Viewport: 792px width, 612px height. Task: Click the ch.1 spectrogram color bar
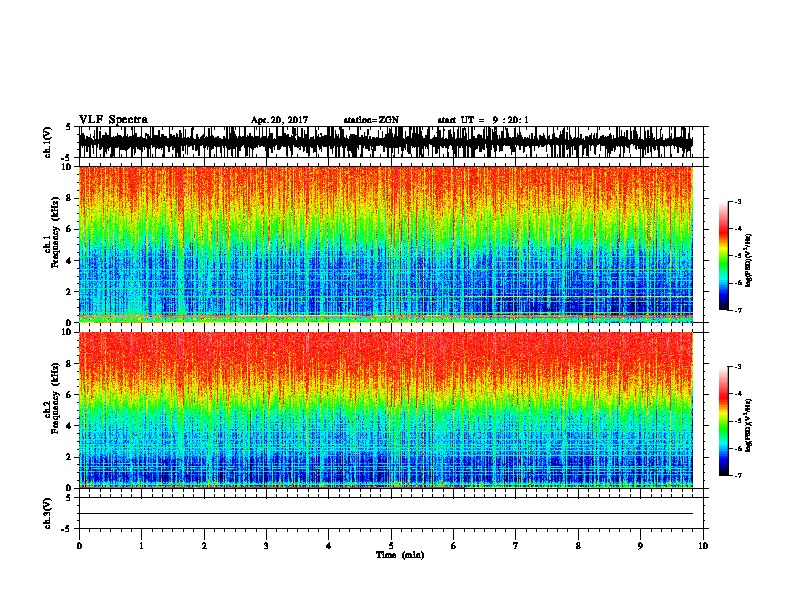tap(723, 255)
